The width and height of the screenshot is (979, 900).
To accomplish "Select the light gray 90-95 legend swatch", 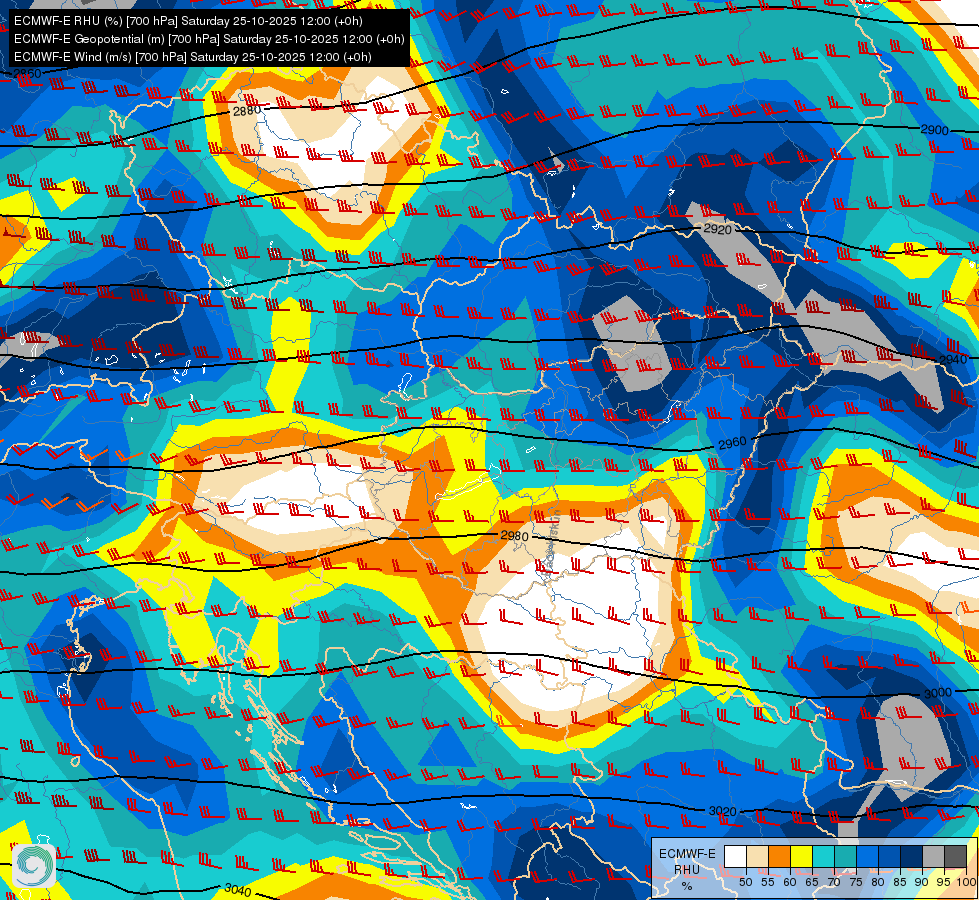I will (933, 856).
